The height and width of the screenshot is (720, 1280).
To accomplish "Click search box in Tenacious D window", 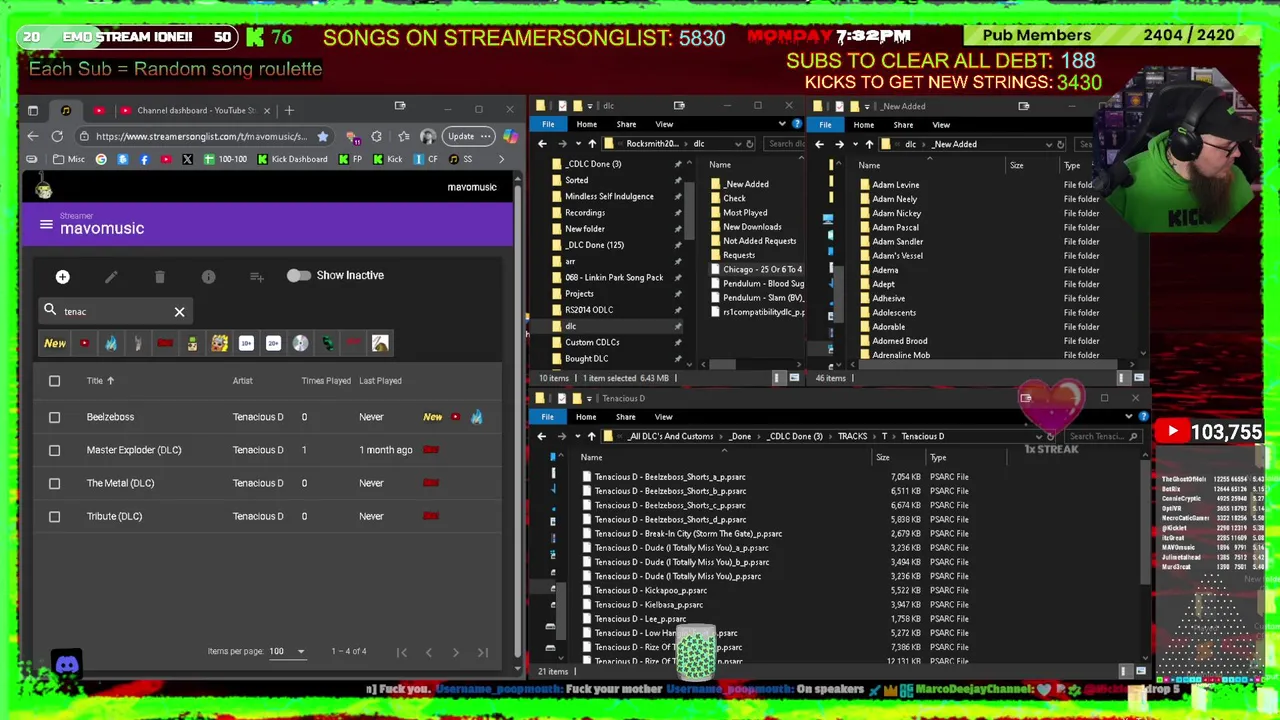I will pyautogui.click(x=1103, y=436).
